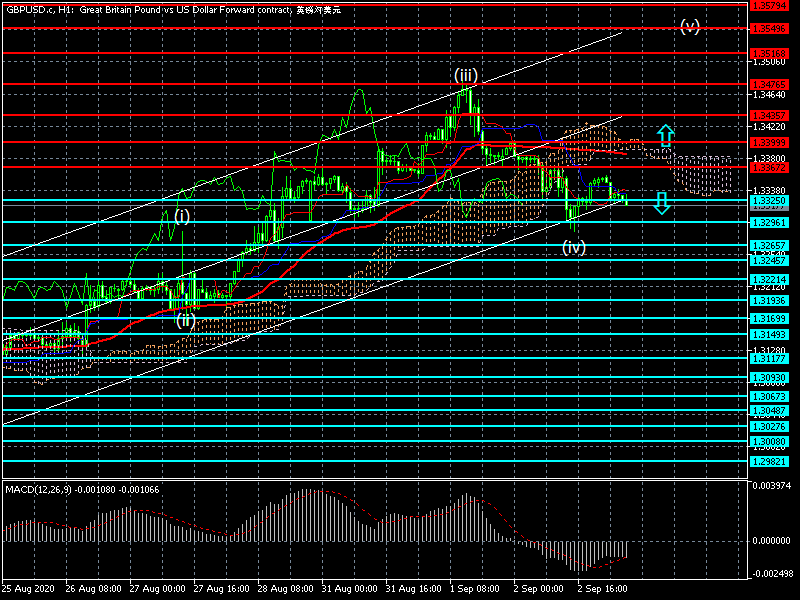Click the 2 Sep 16:00 time axis label
This screenshot has height=600, width=800.
pos(603,589)
